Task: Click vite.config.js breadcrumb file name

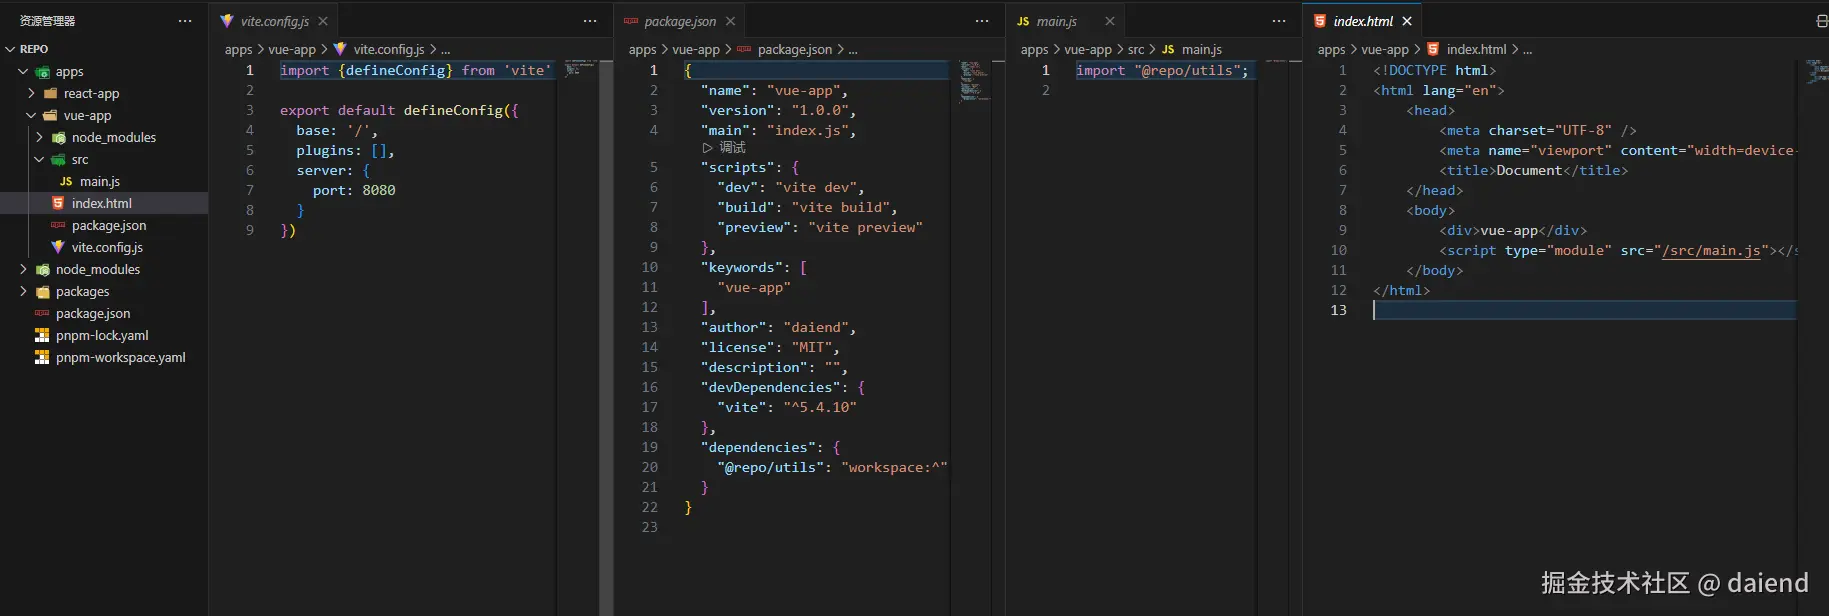Action: point(389,49)
